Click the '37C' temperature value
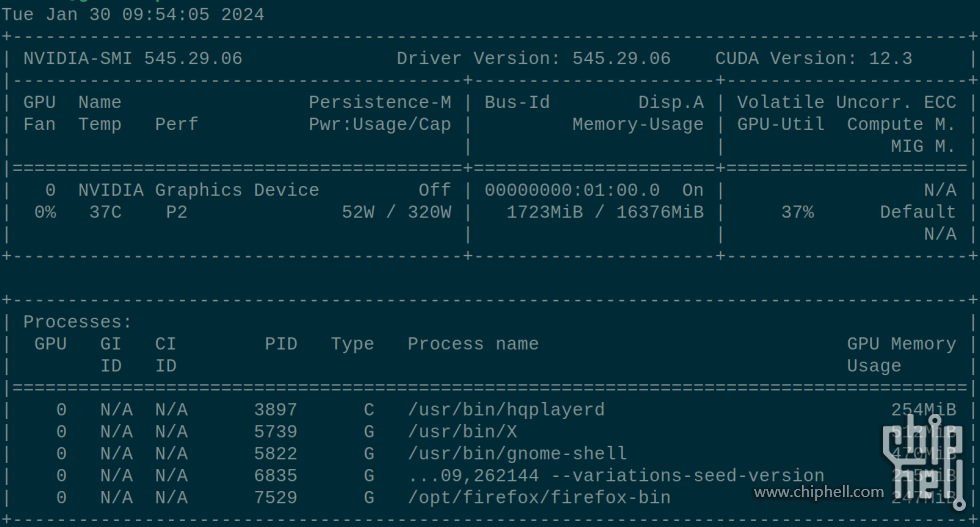 pos(105,213)
